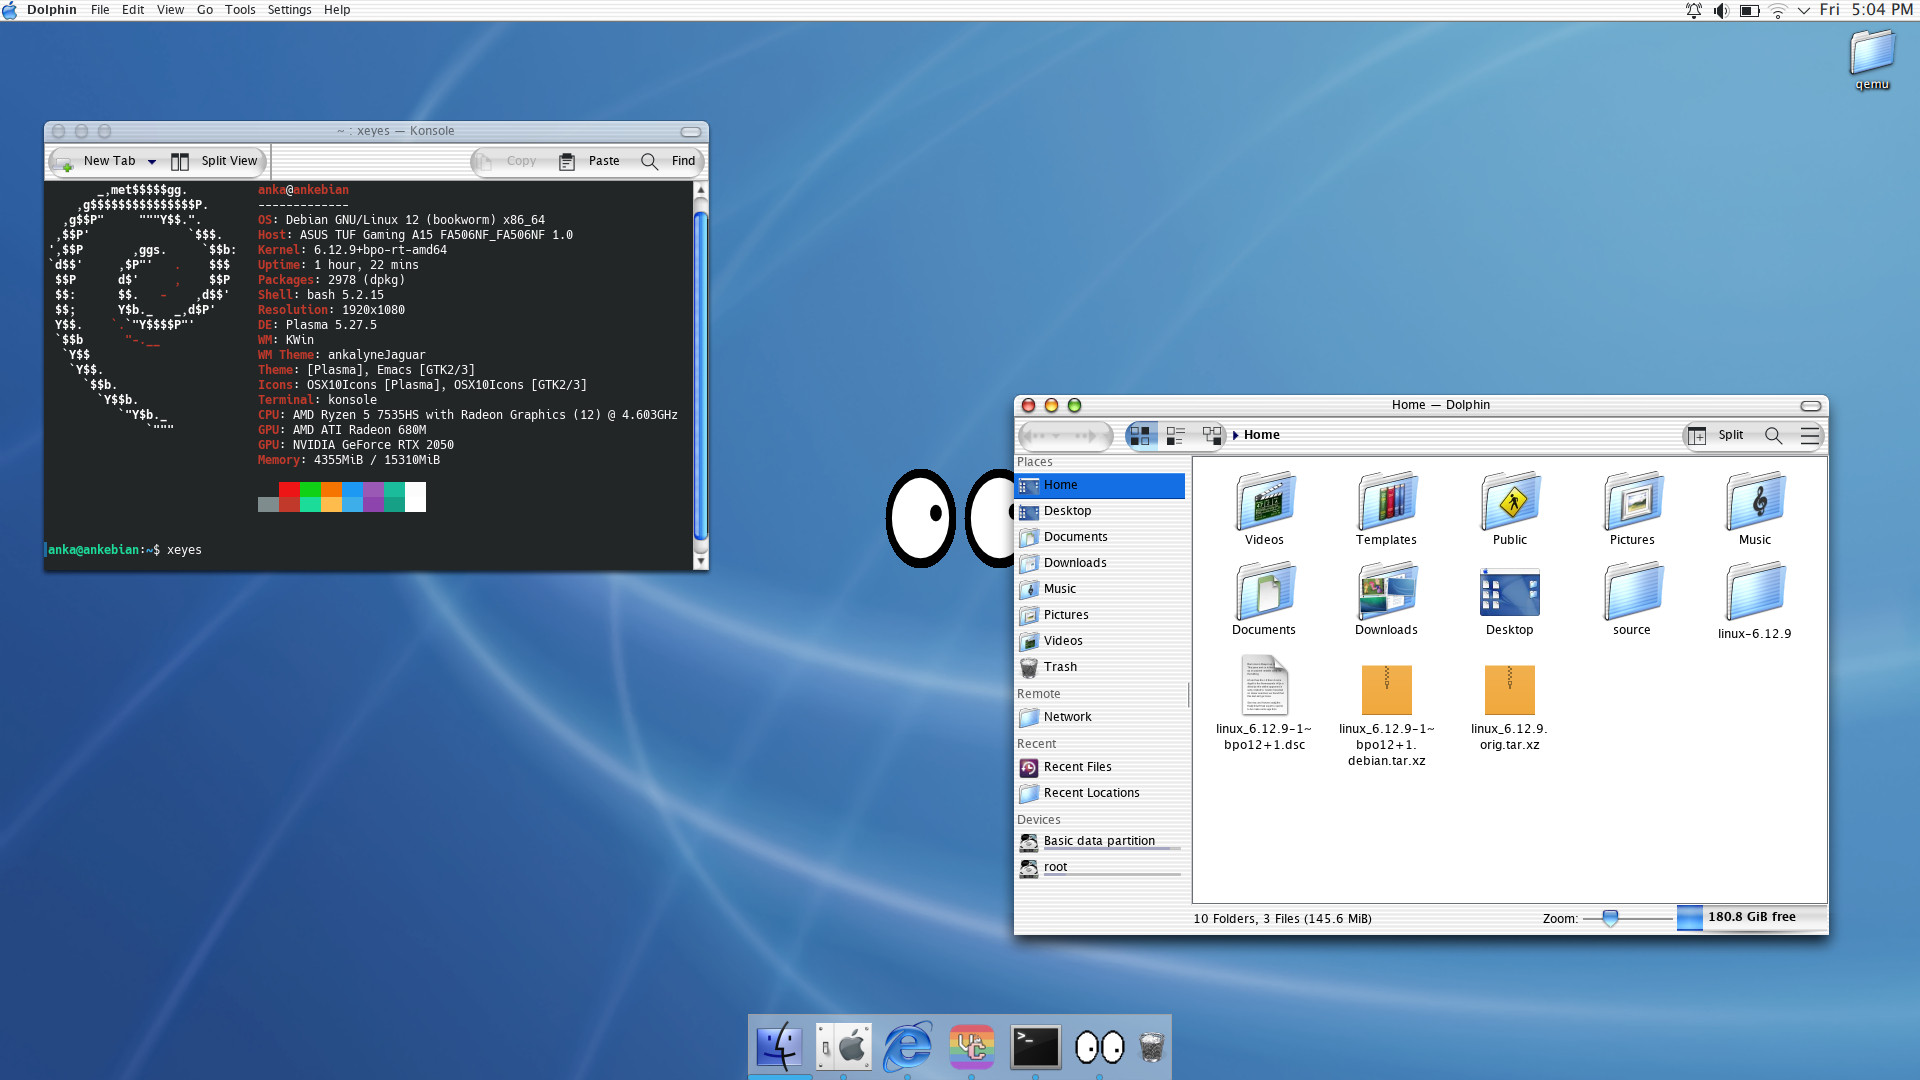The image size is (1920, 1080).
Task: Open Help menu in menu bar
Action: (x=337, y=10)
